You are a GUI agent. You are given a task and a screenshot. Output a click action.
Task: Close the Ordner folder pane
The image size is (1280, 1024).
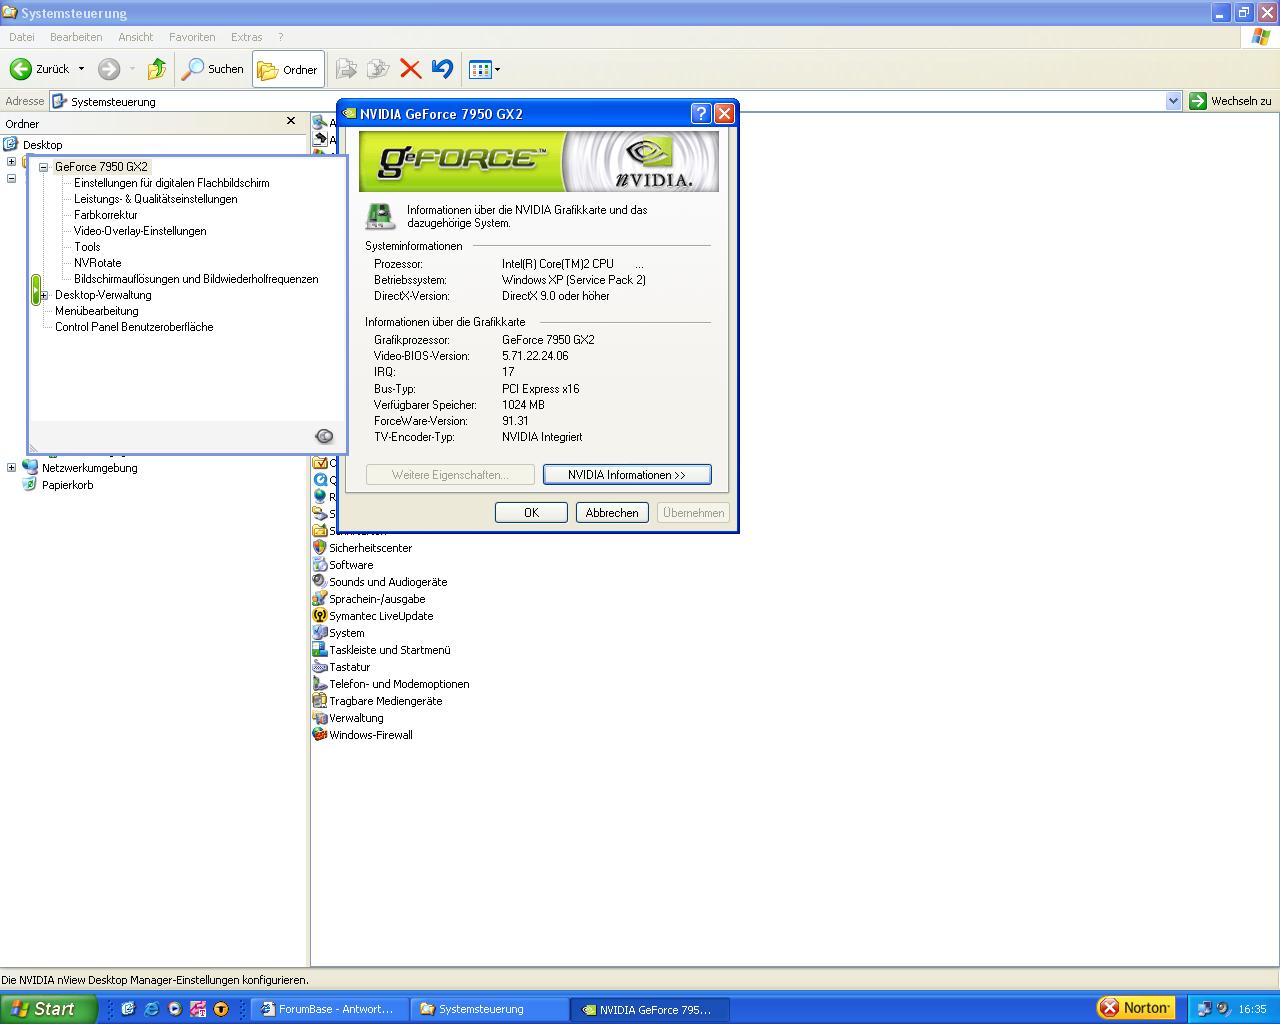coord(291,121)
